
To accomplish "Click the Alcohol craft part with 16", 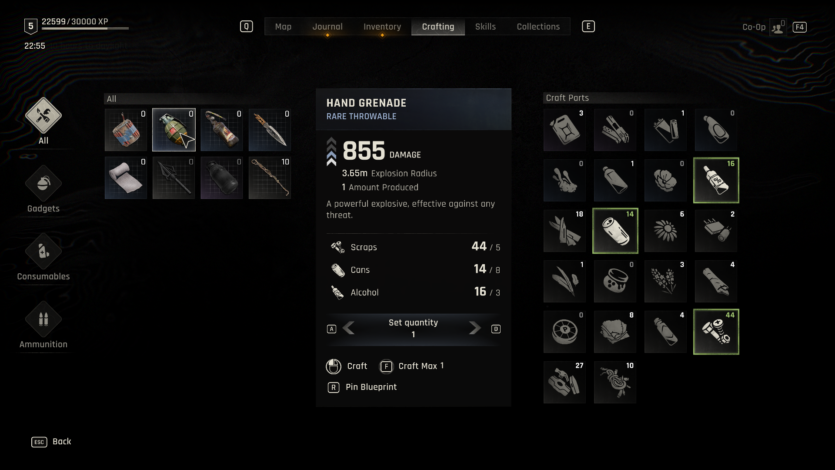I will [x=716, y=180].
